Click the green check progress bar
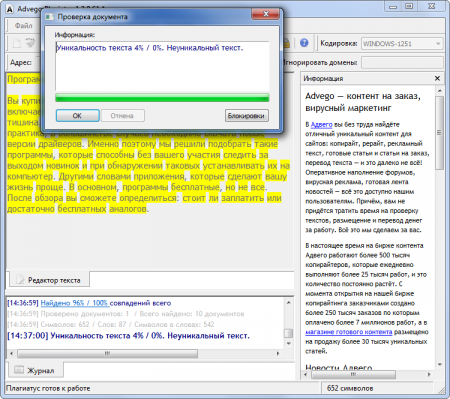 (x=162, y=98)
